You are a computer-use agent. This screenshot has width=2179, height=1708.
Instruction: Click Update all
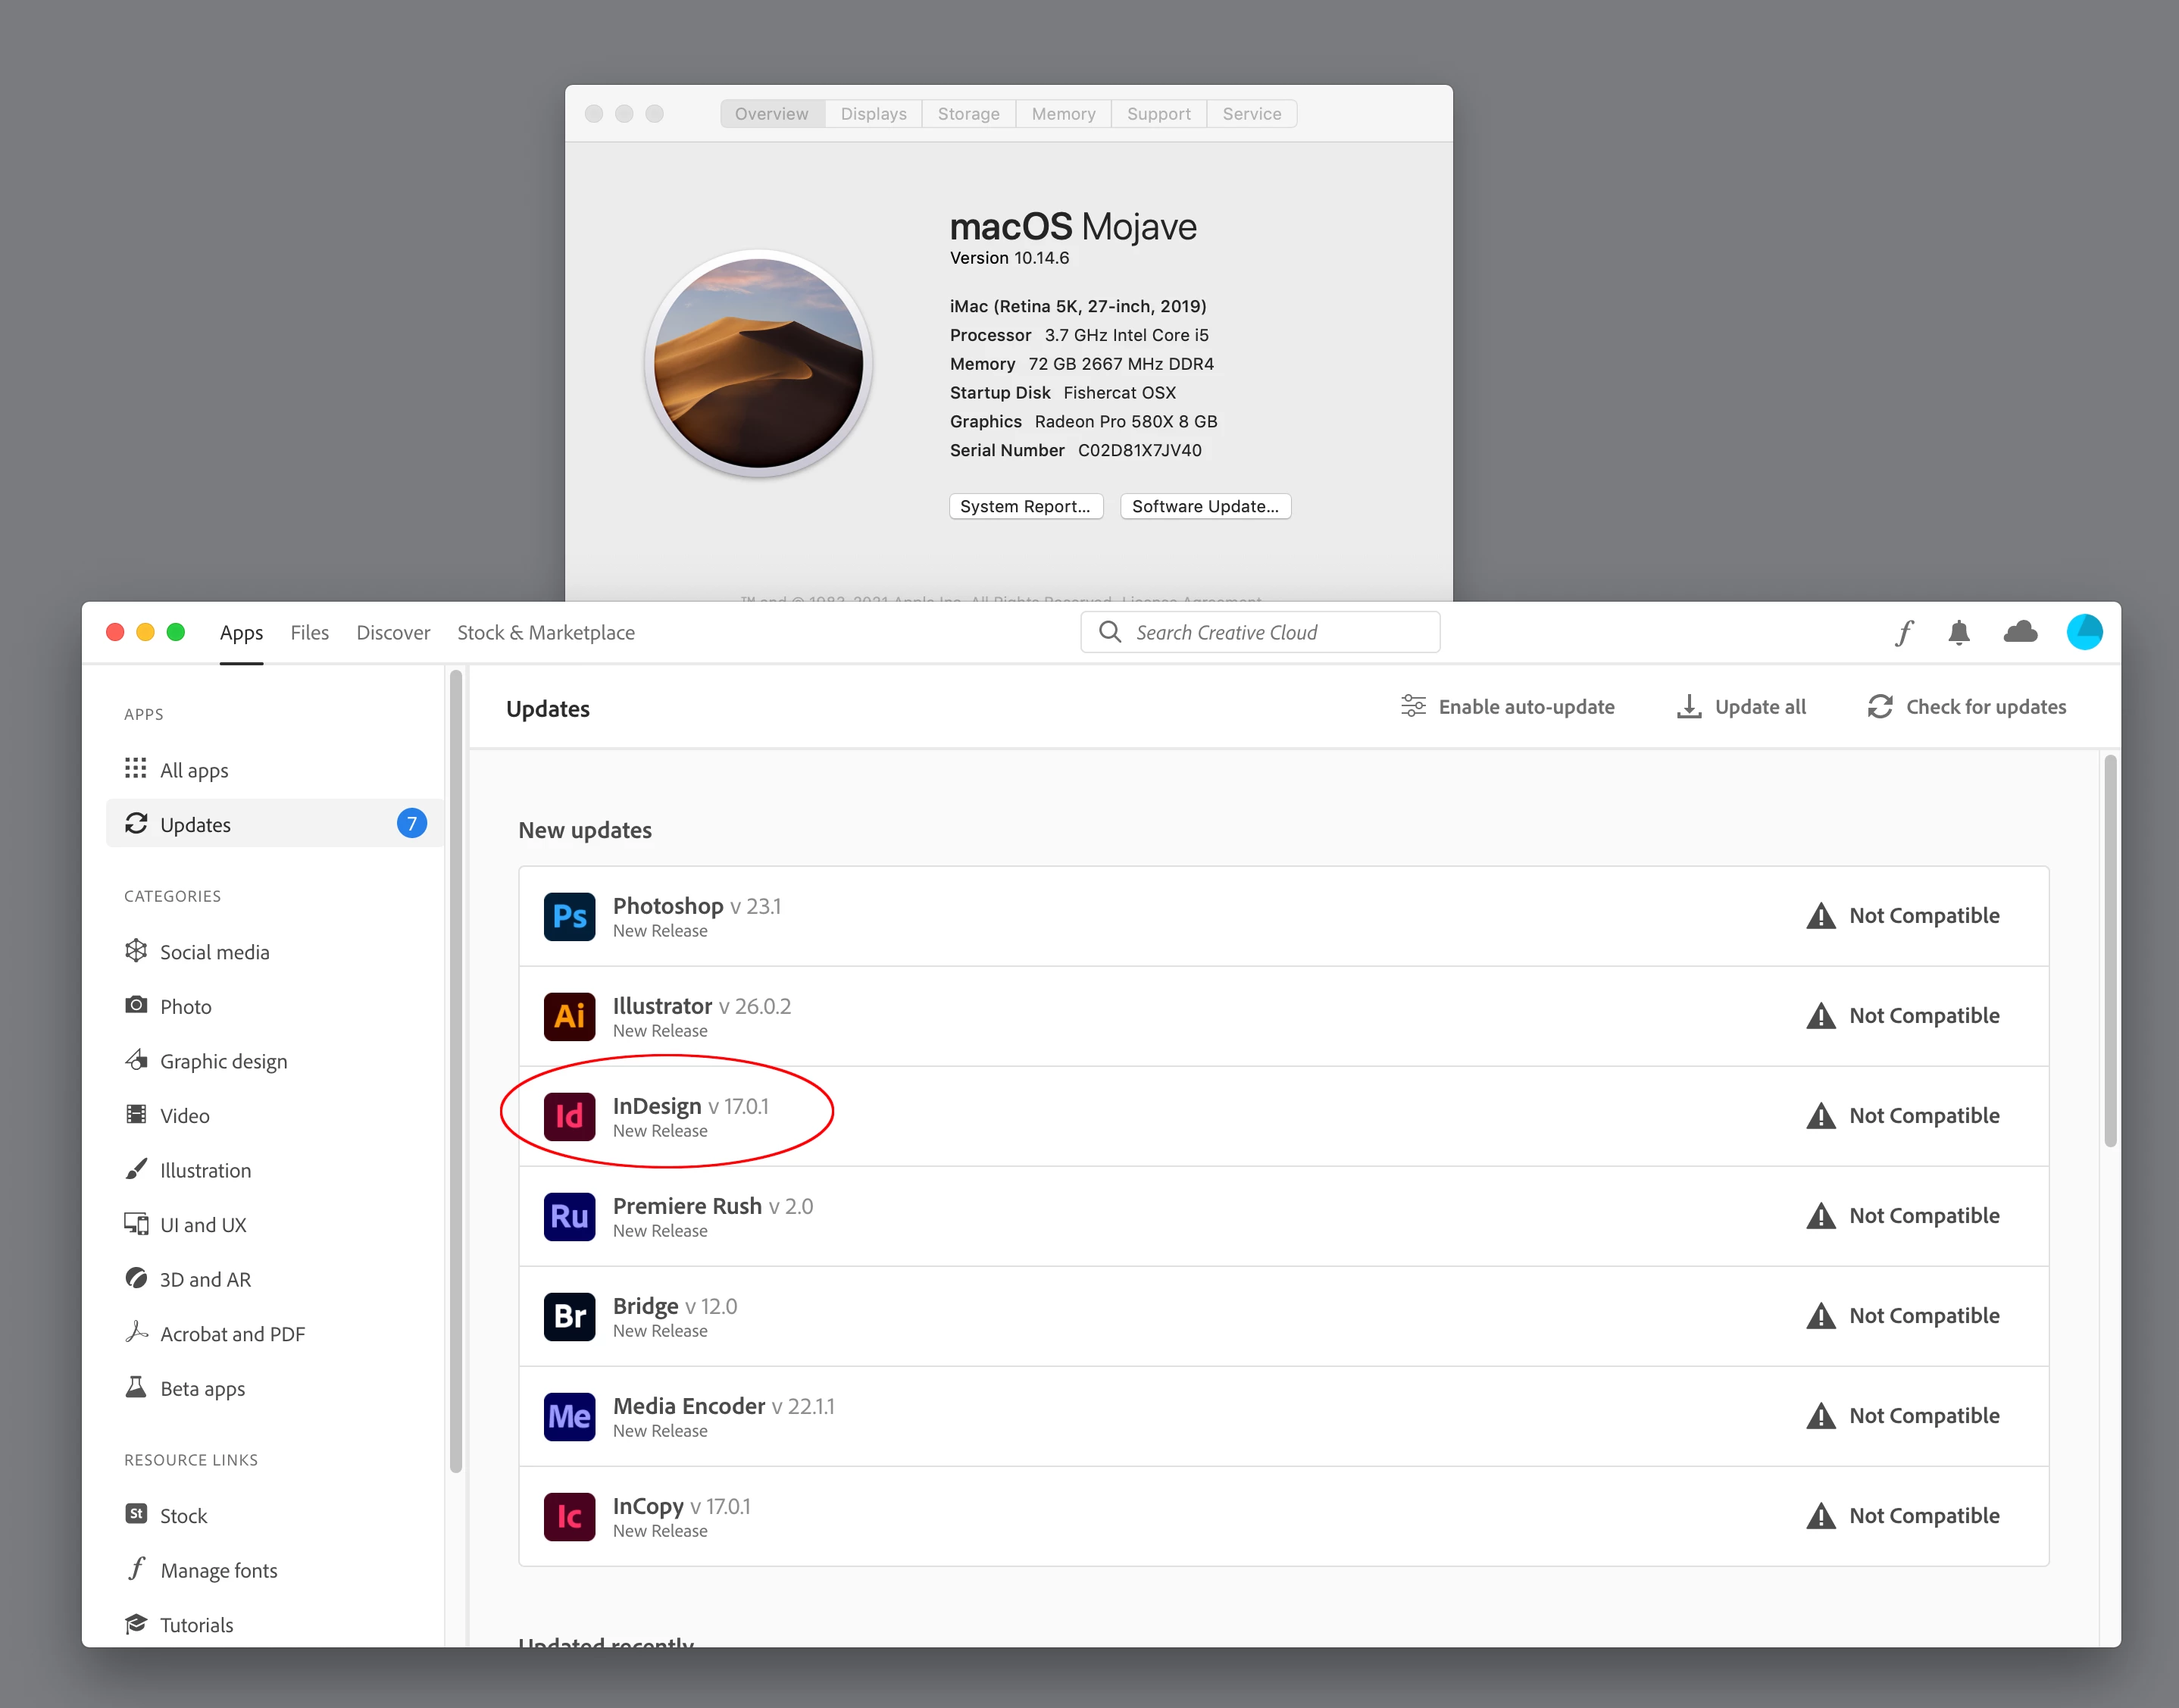[1741, 707]
